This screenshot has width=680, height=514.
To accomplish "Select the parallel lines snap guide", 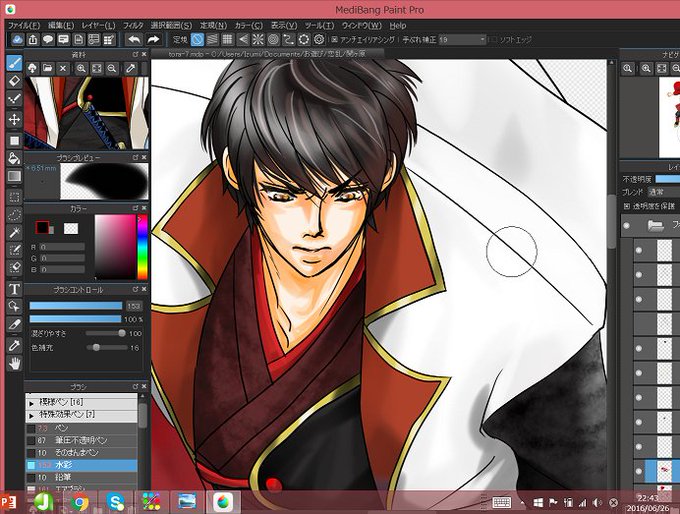I will [x=212, y=40].
